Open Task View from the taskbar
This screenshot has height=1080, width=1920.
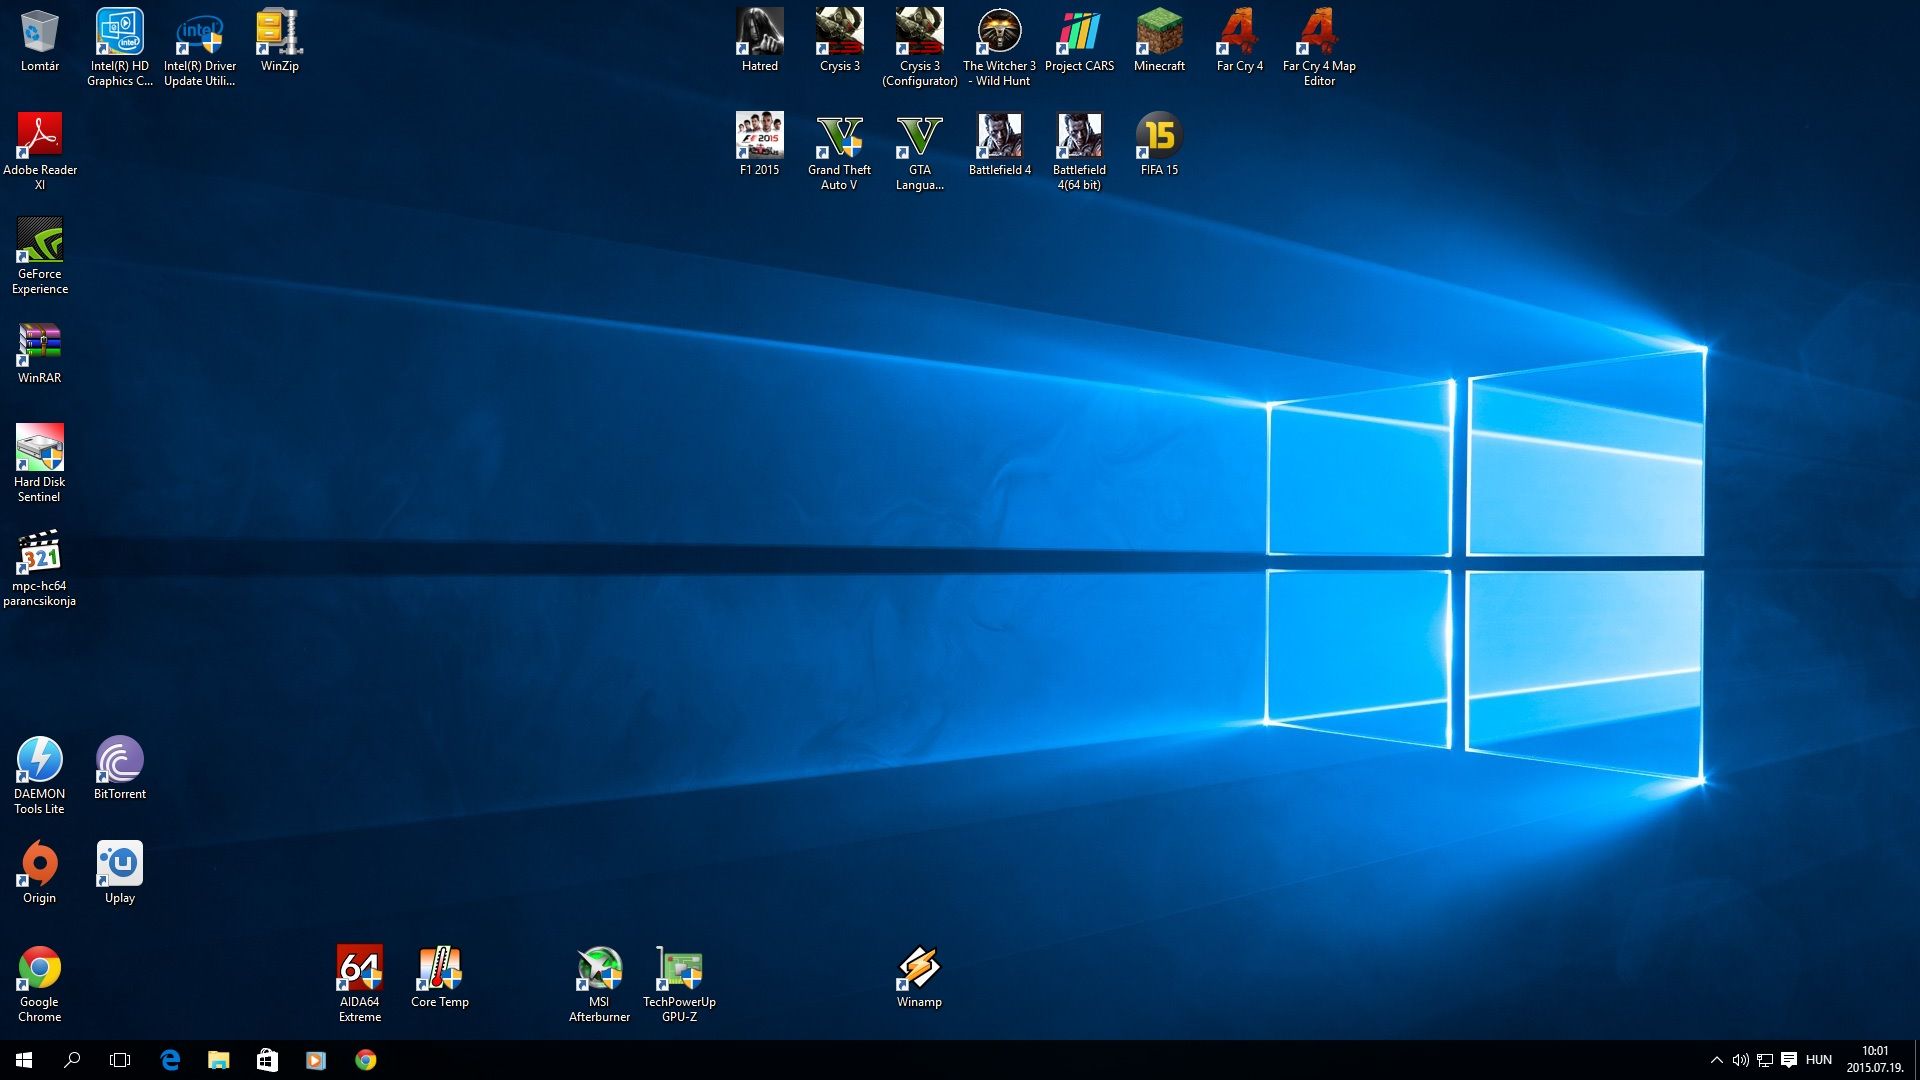pos(120,1060)
